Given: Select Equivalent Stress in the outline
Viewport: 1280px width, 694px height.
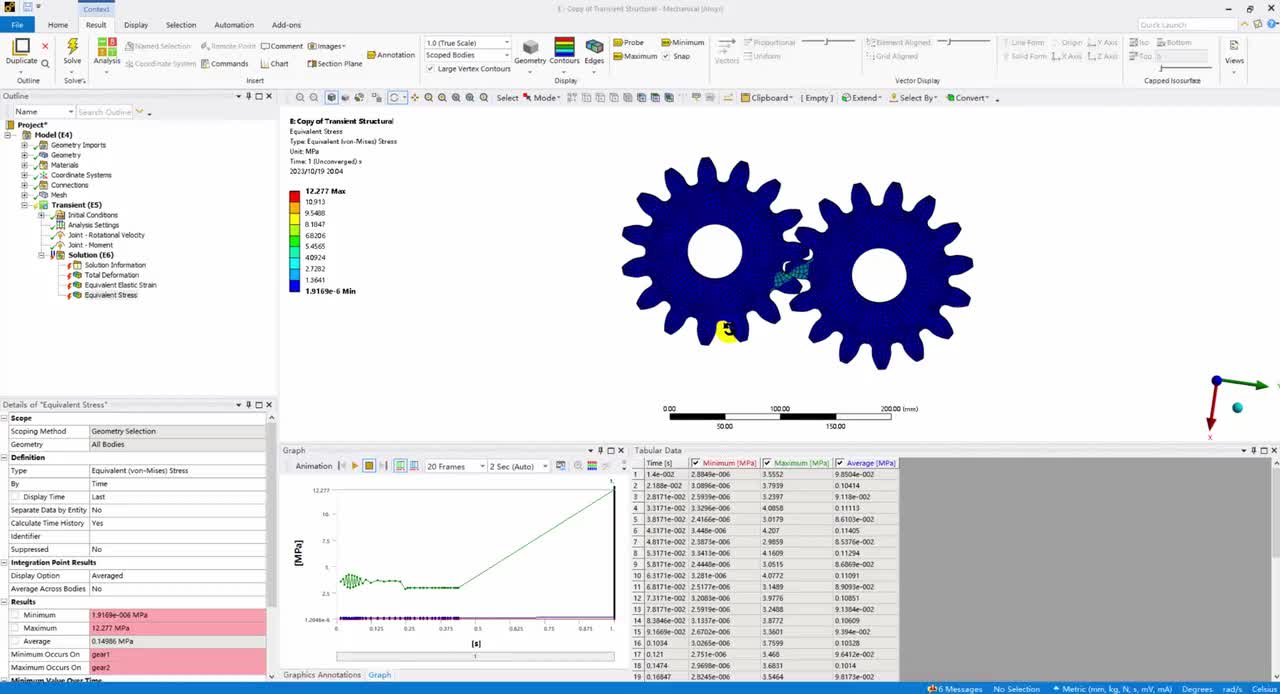Looking at the screenshot, I should [x=111, y=295].
